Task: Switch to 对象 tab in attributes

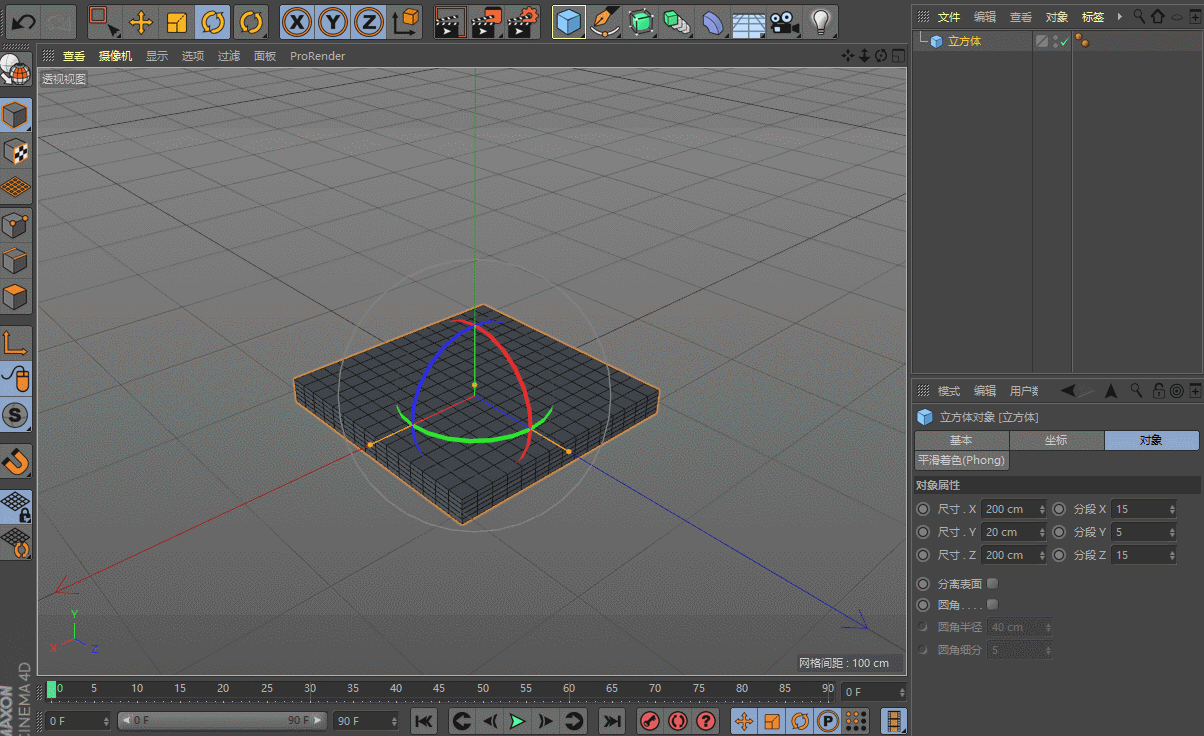Action: click(x=1151, y=440)
